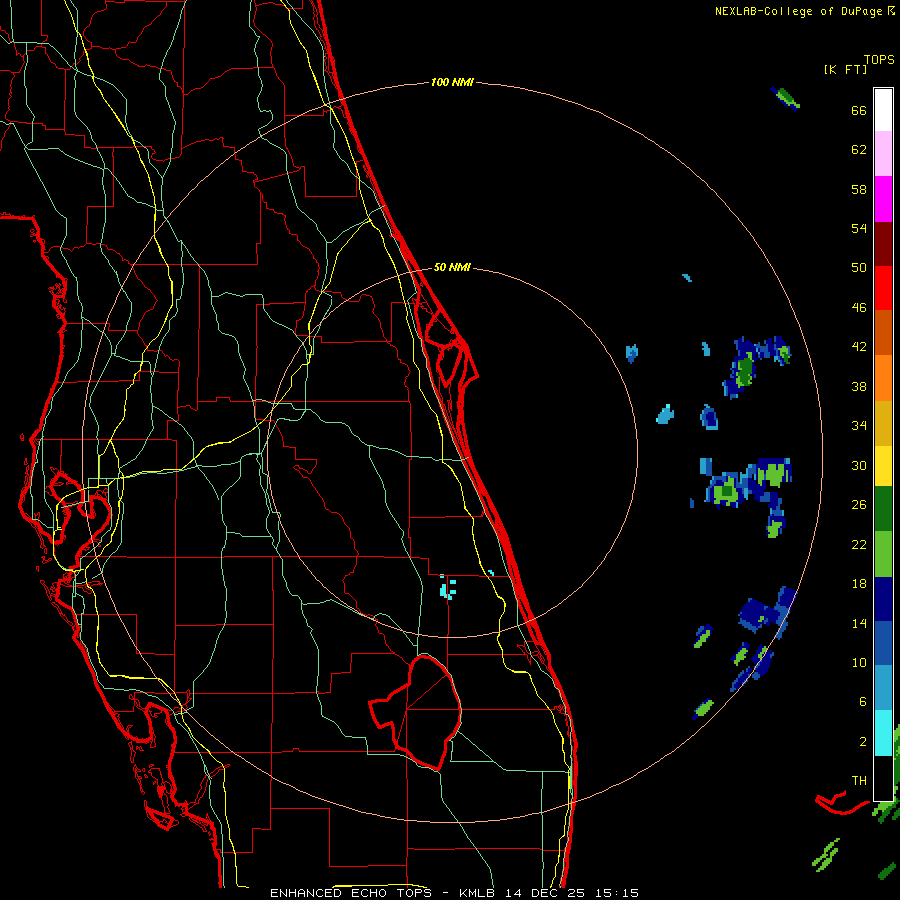Click the 100 NMI range ring label
The height and width of the screenshot is (900, 900).
coord(452,83)
